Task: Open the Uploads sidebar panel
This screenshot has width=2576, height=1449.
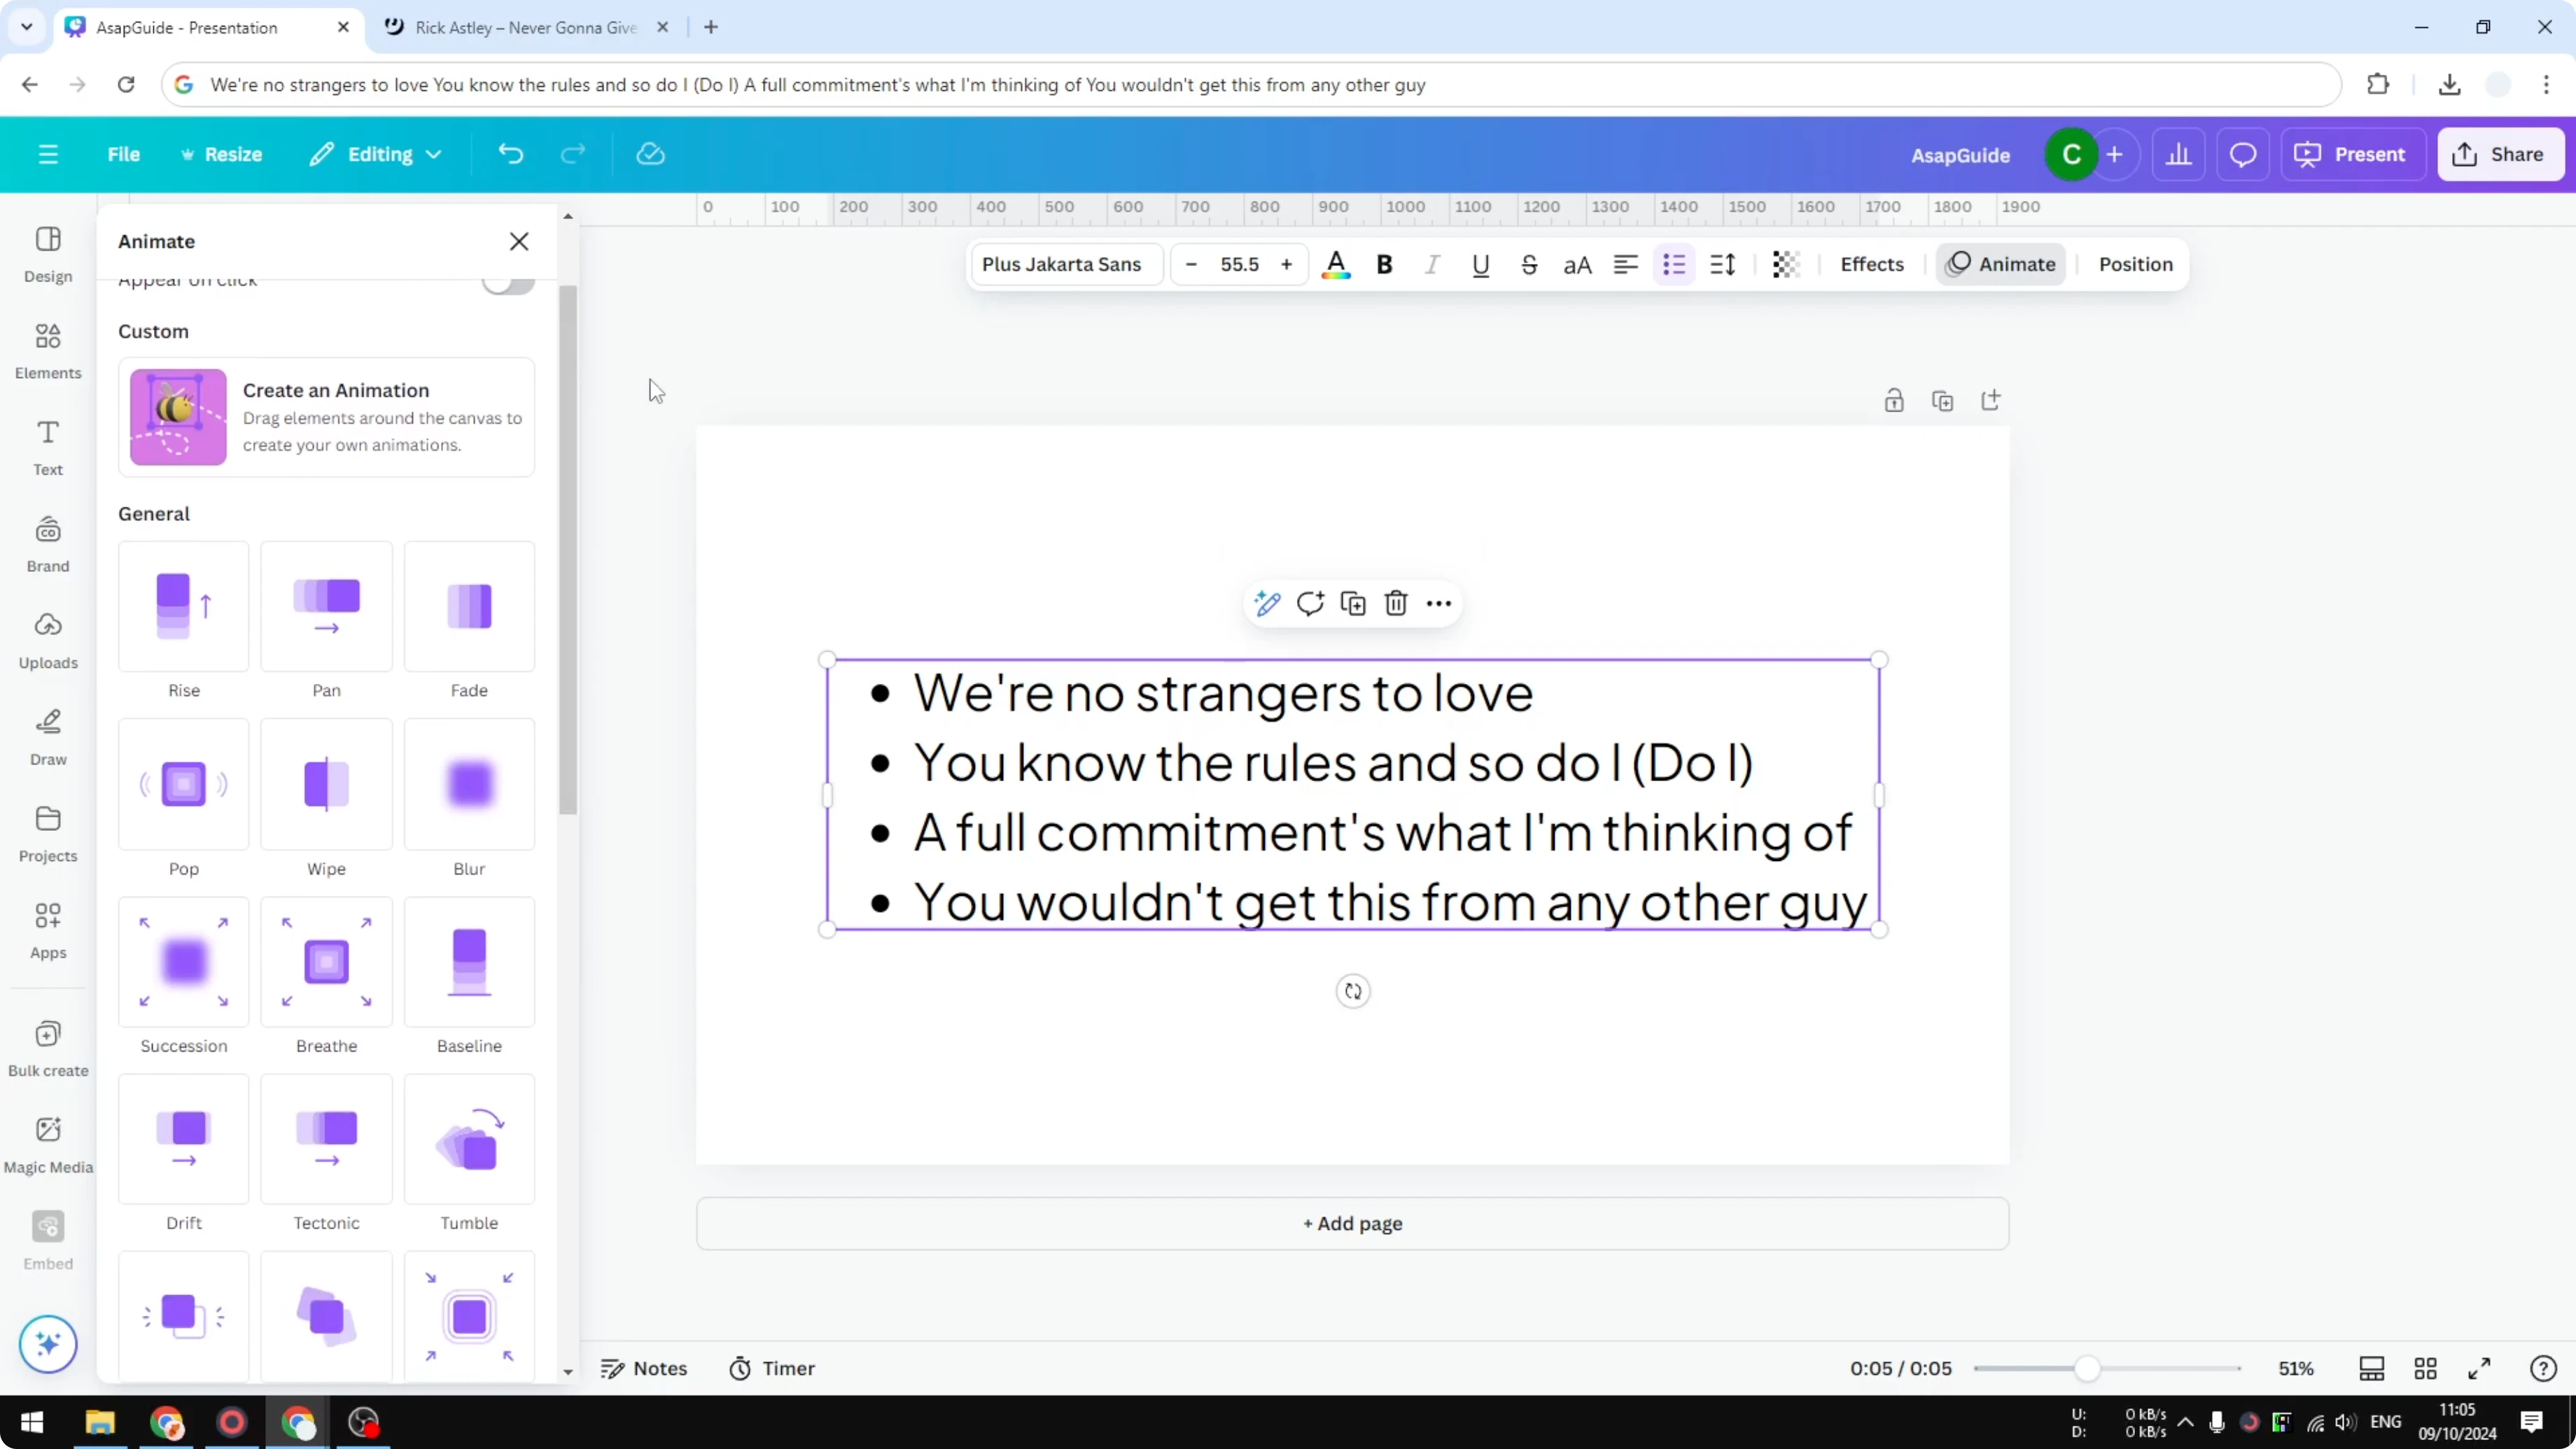Action: 48,641
